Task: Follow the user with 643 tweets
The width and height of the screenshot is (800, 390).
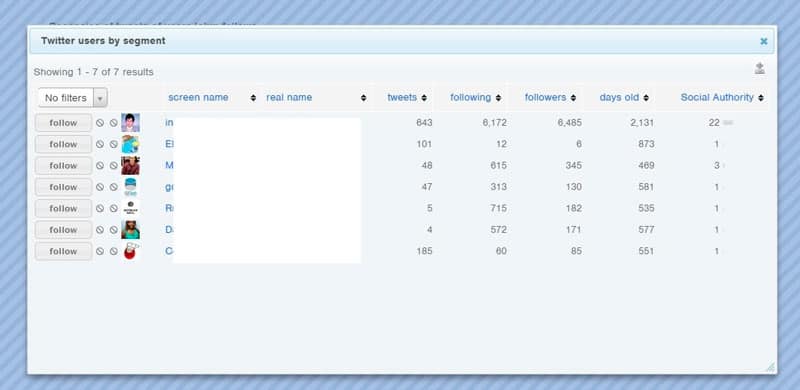Action: point(63,123)
